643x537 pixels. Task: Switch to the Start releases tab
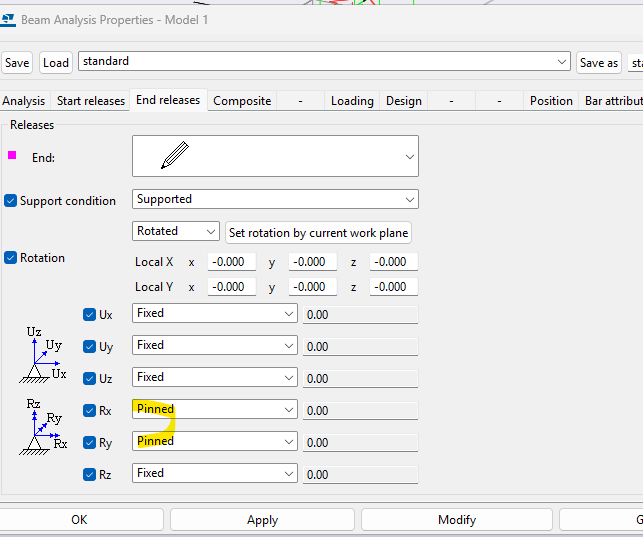pos(91,101)
